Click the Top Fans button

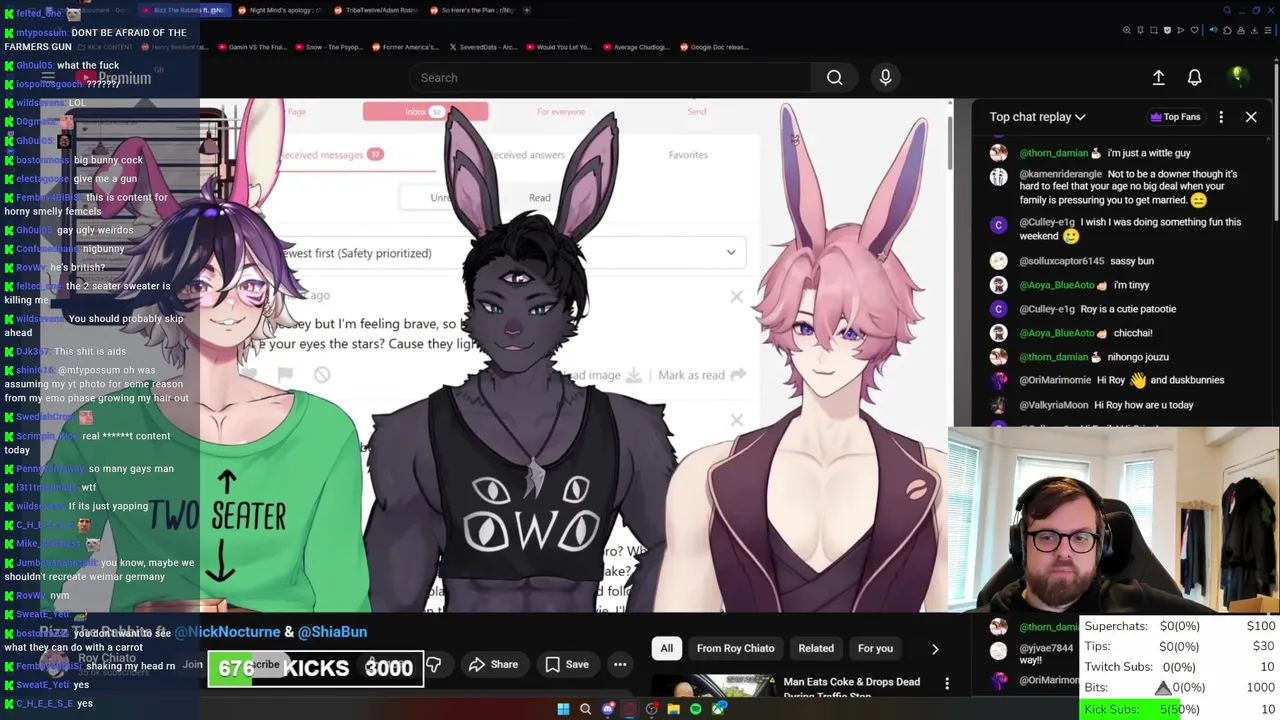[x=1175, y=117]
